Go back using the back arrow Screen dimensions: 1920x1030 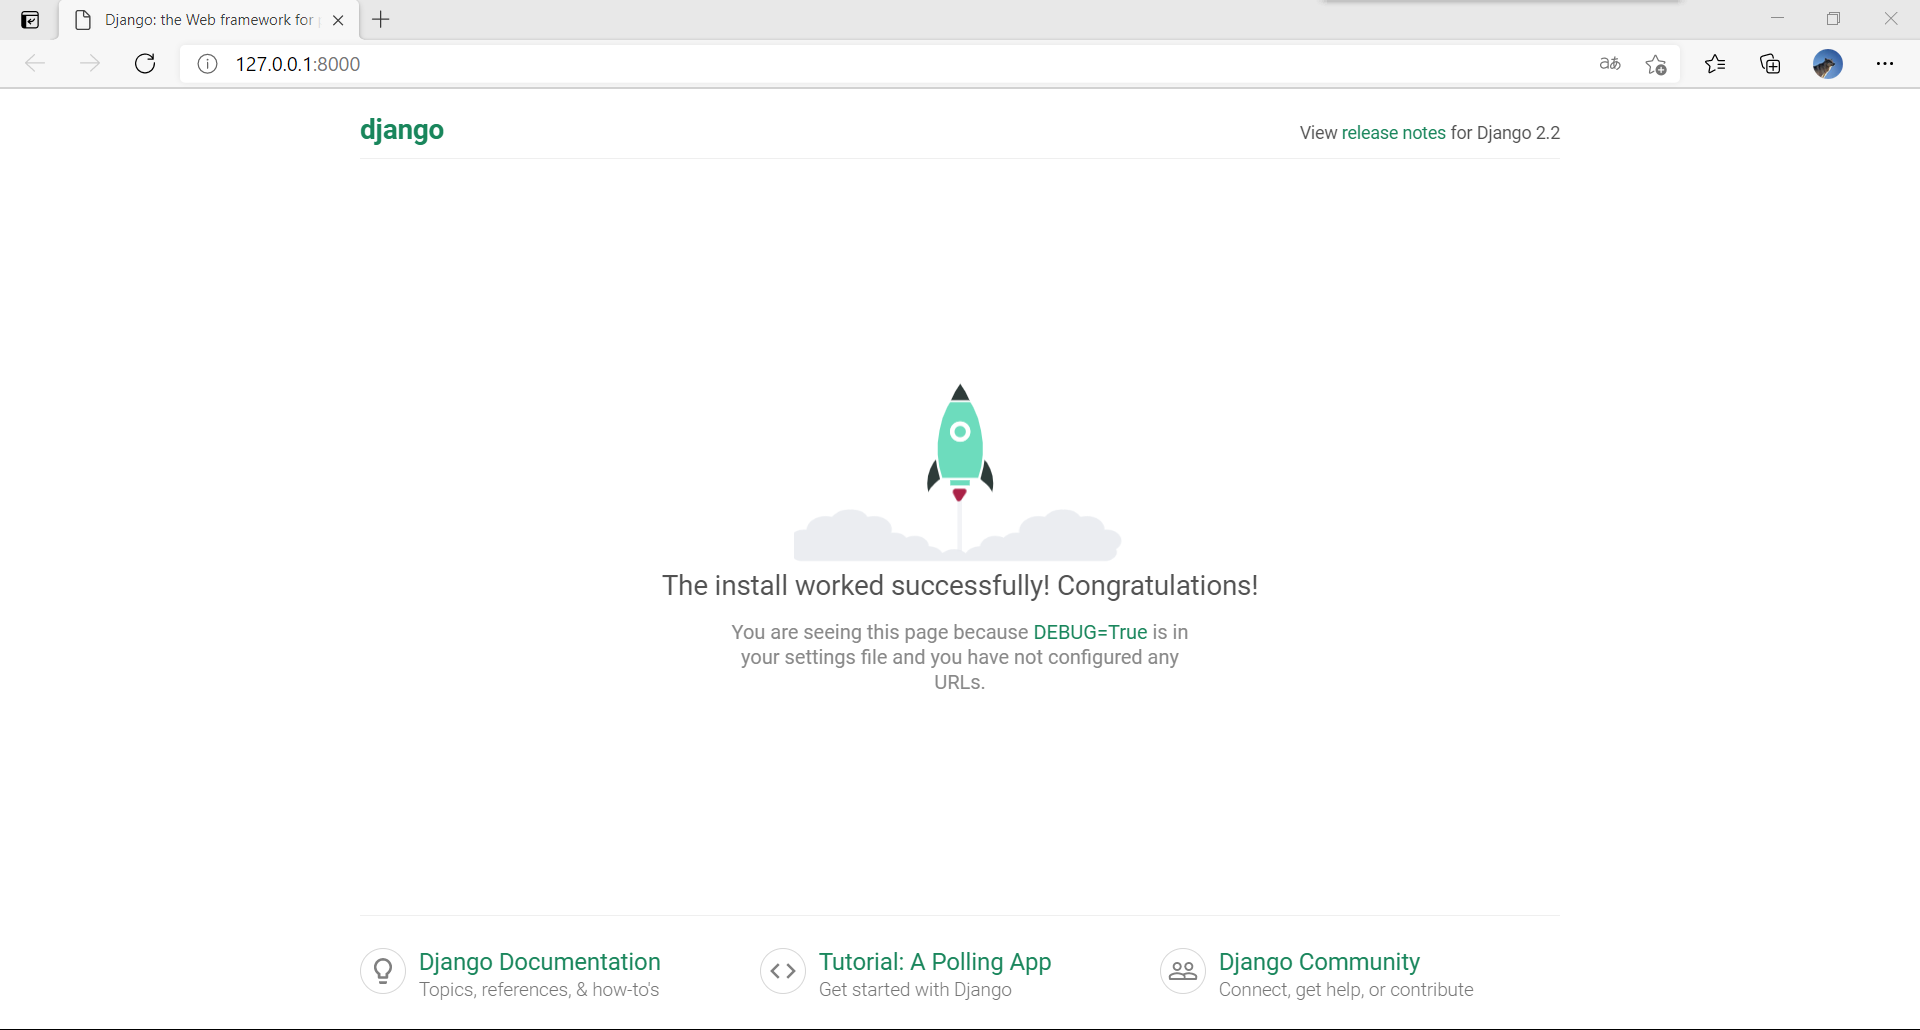[35, 64]
